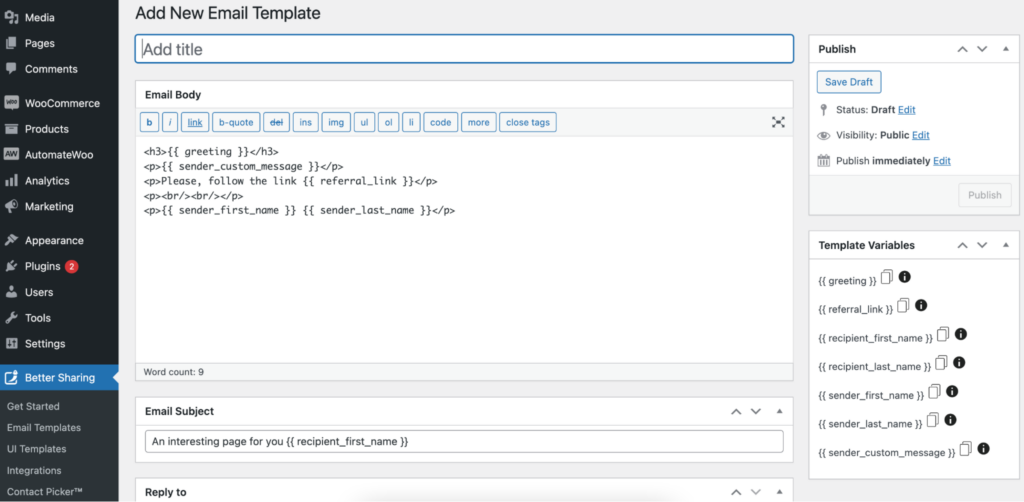Move Publish panel up
1024x502 pixels.
pos(963,49)
